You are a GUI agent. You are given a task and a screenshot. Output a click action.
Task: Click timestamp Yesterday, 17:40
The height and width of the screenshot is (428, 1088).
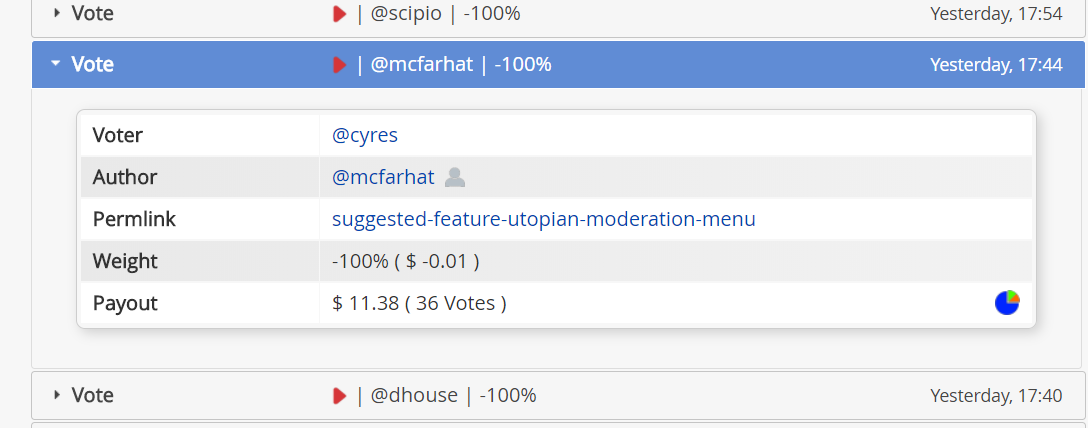coord(996,395)
